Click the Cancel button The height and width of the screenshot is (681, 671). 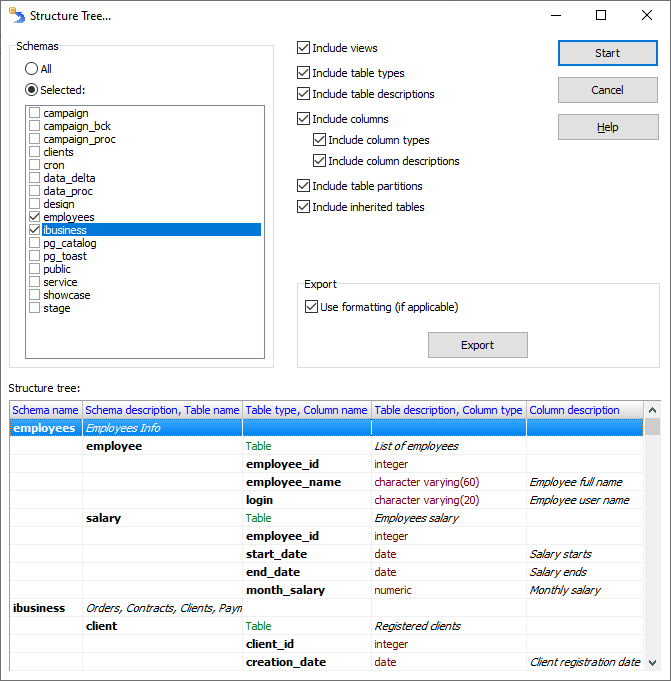click(x=607, y=90)
